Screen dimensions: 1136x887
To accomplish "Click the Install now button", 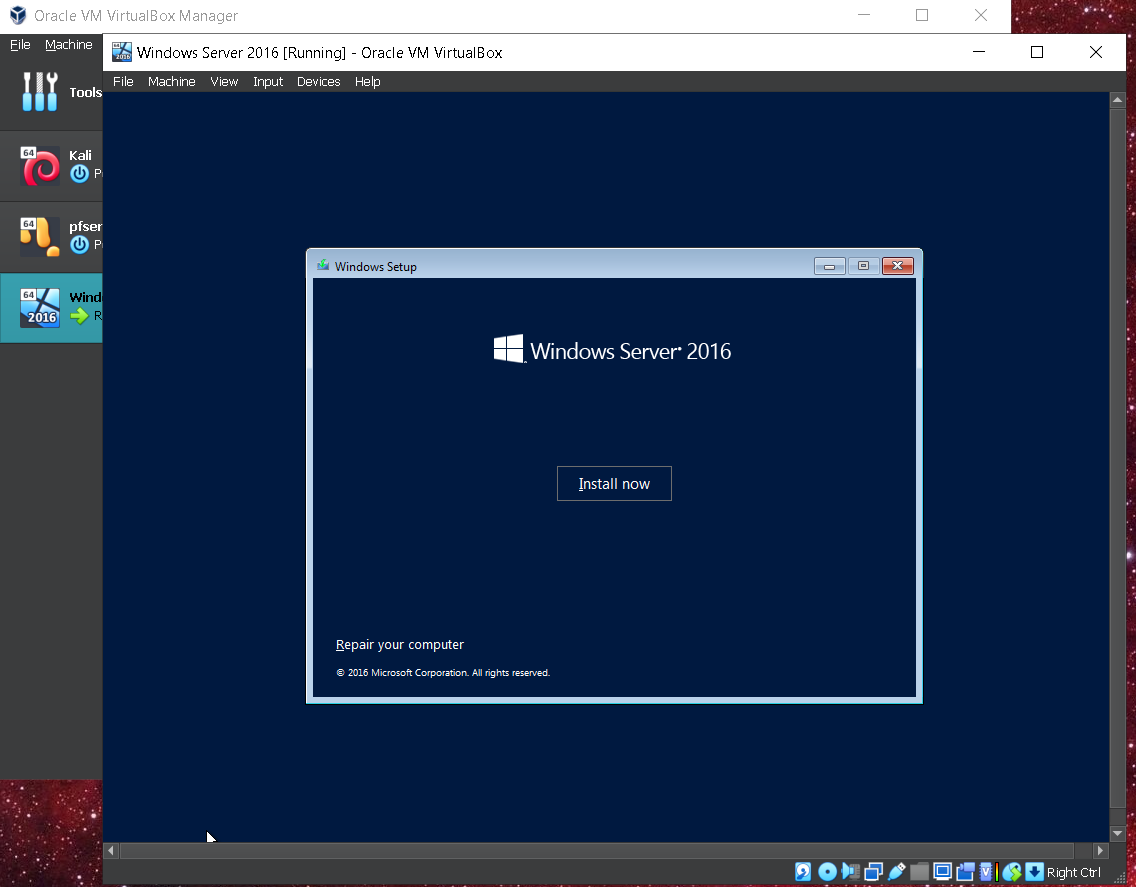I will pos(613,483).
